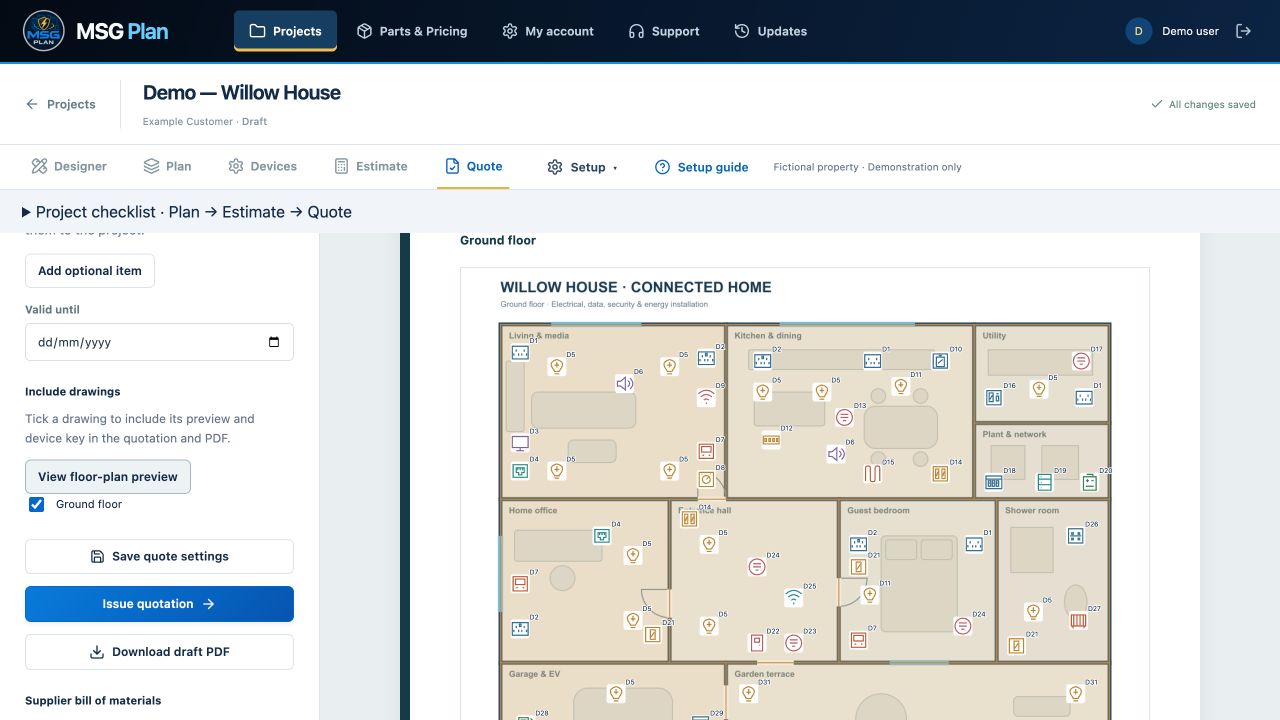Download the draft PDF

click(x=159, y=652)
